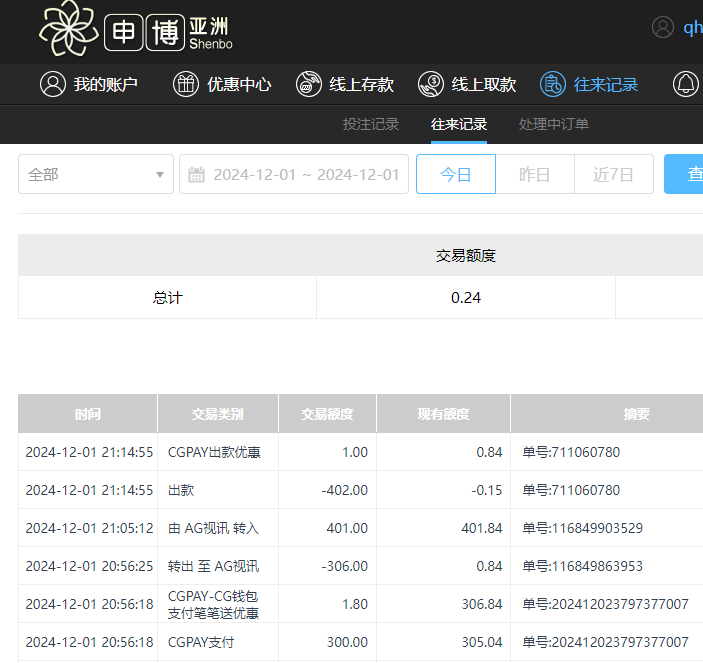Switch to the 处理中订单 tab
Image resolution: width=703 pixels, height=663 pixels.
553,125
